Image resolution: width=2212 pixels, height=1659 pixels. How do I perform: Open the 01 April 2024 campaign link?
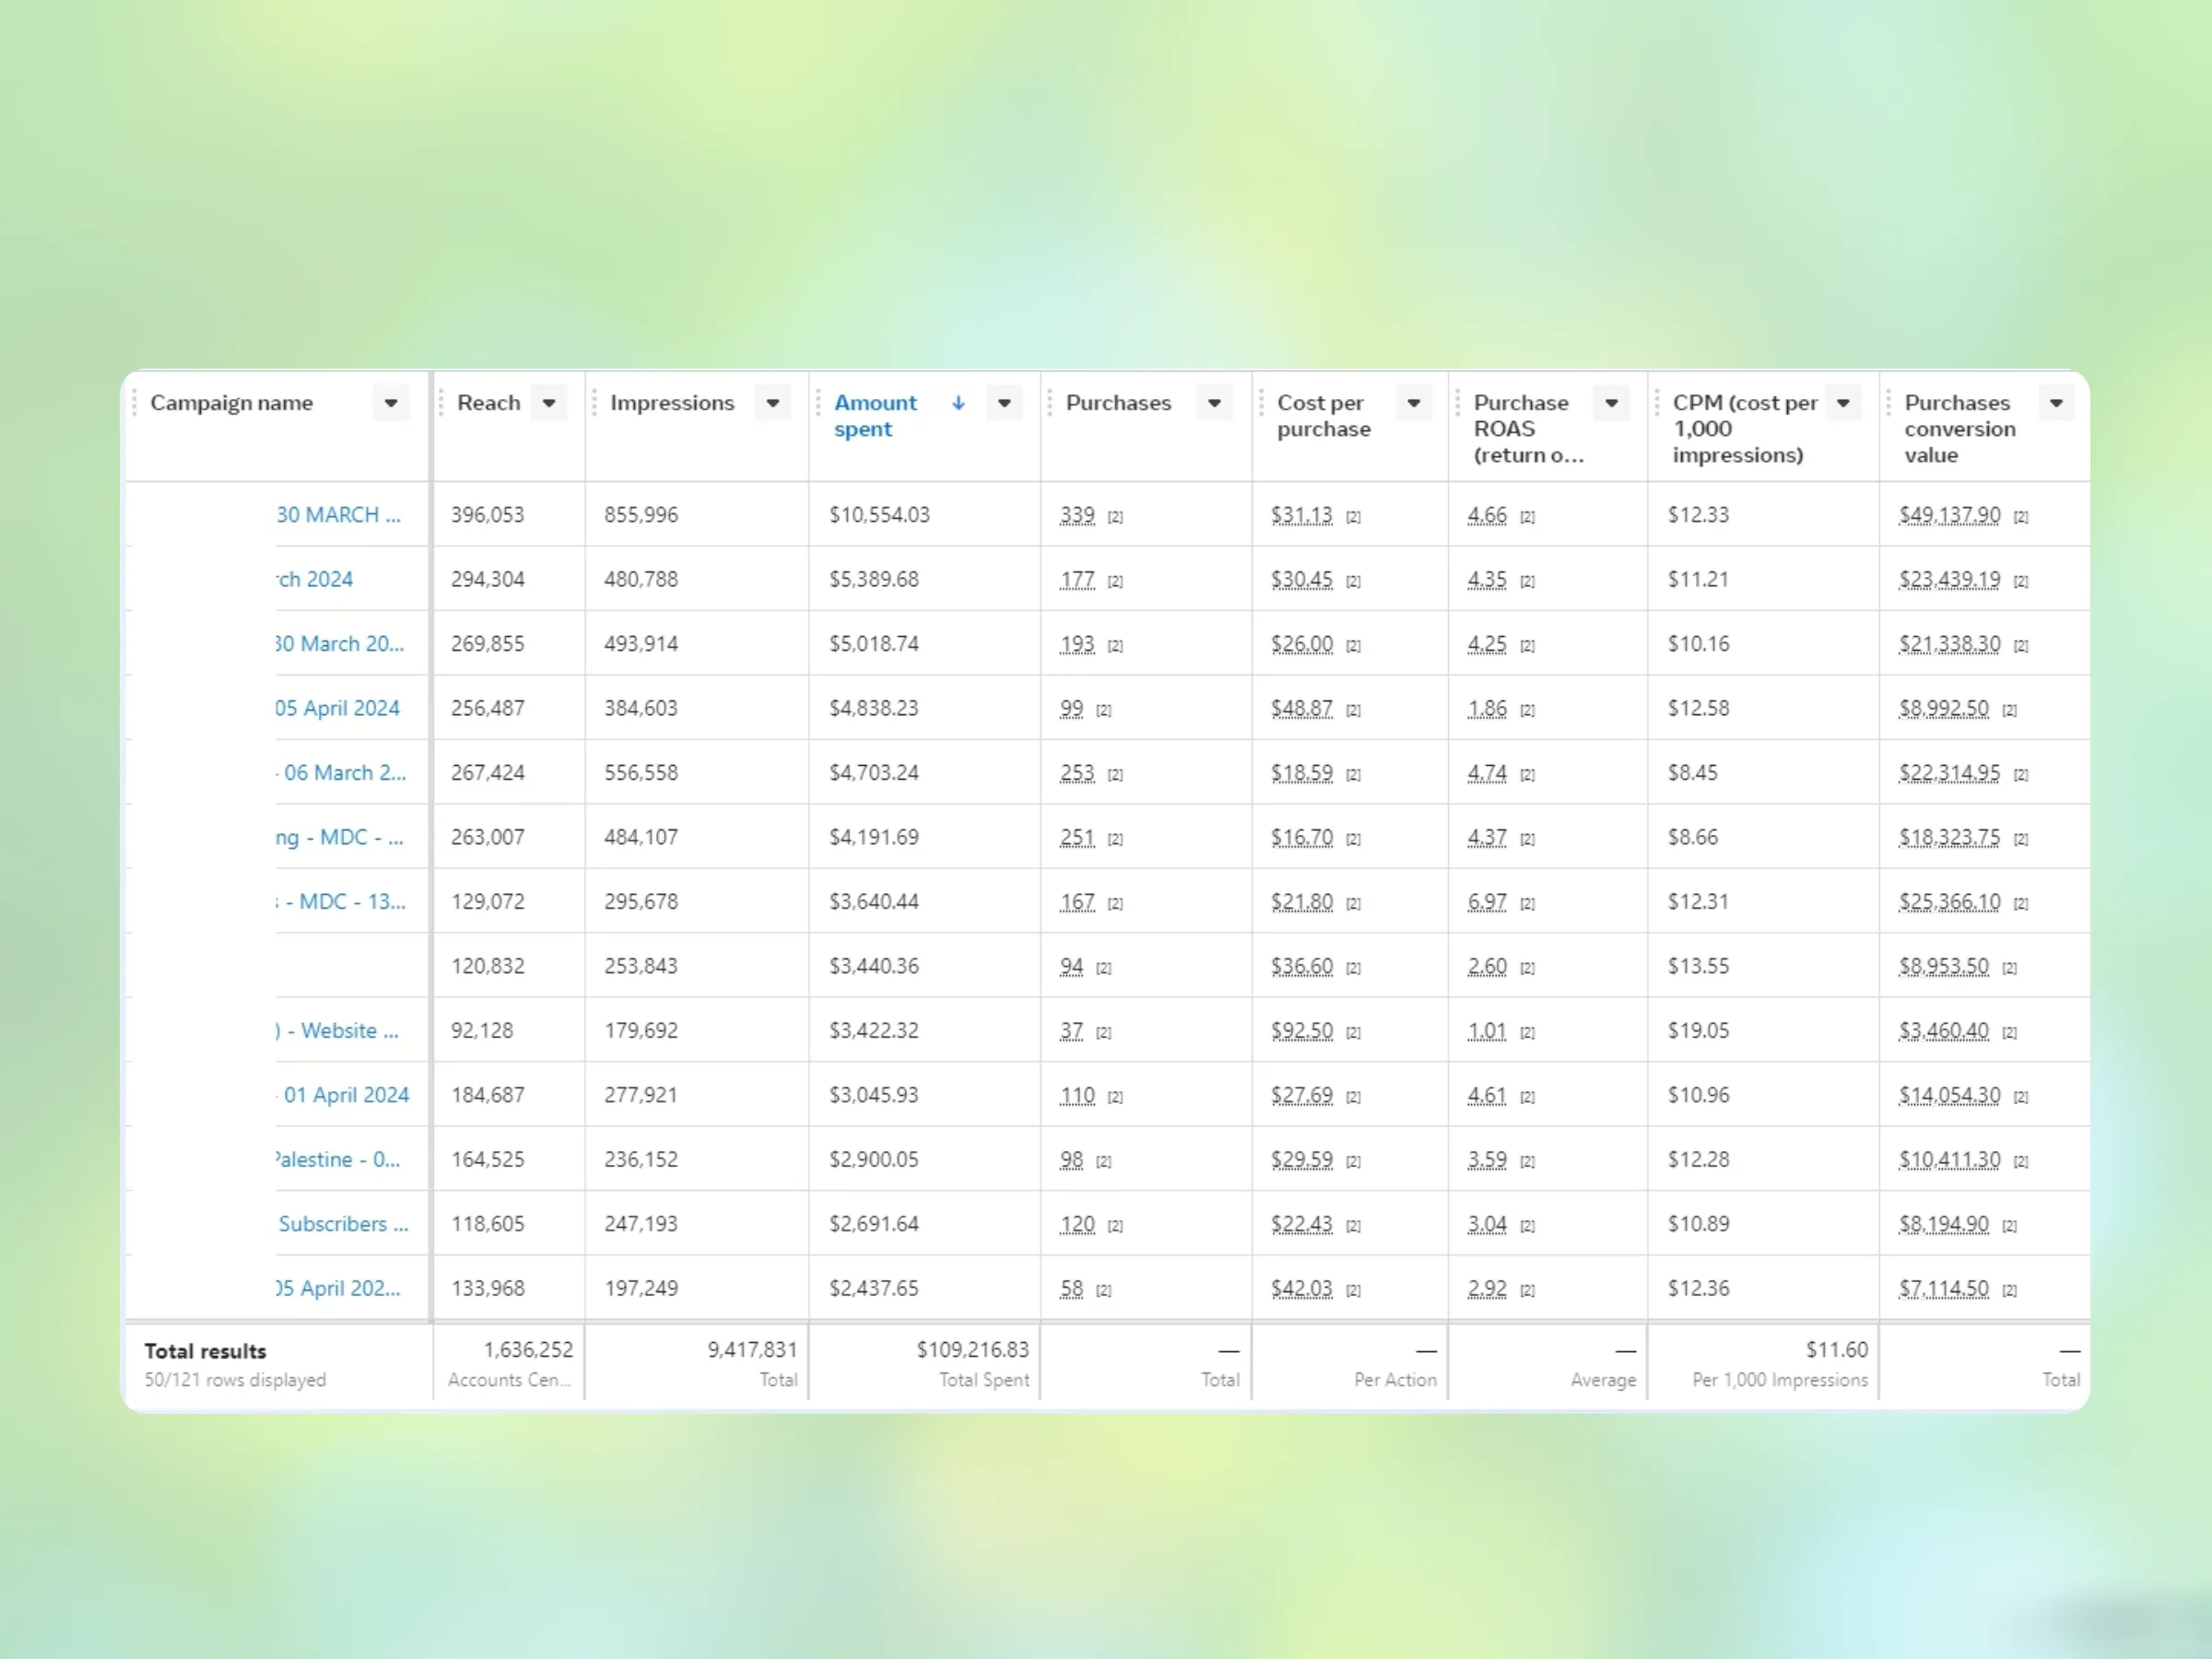[x=346, y=1095]
